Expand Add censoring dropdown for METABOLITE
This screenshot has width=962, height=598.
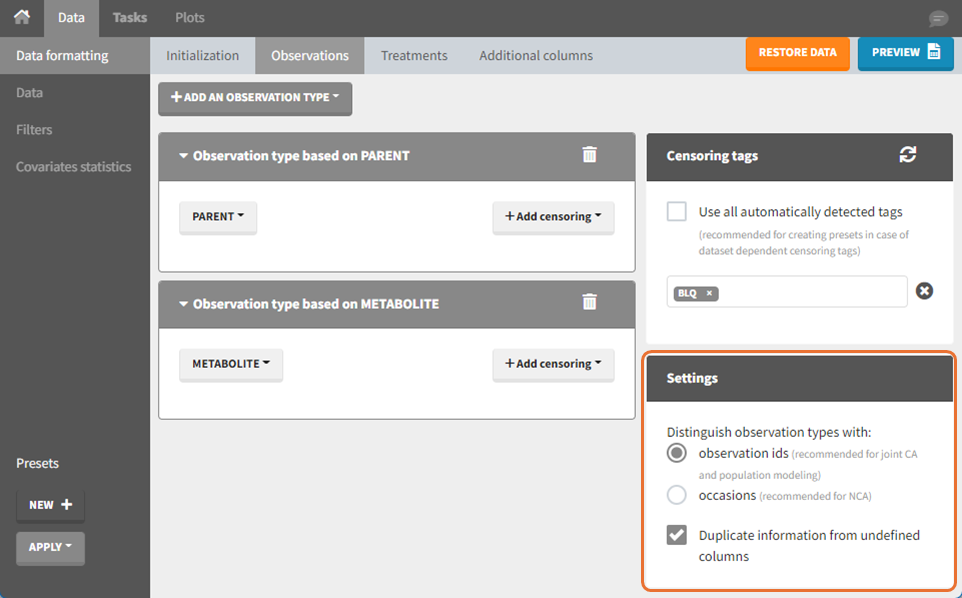[x=553, y=364]
